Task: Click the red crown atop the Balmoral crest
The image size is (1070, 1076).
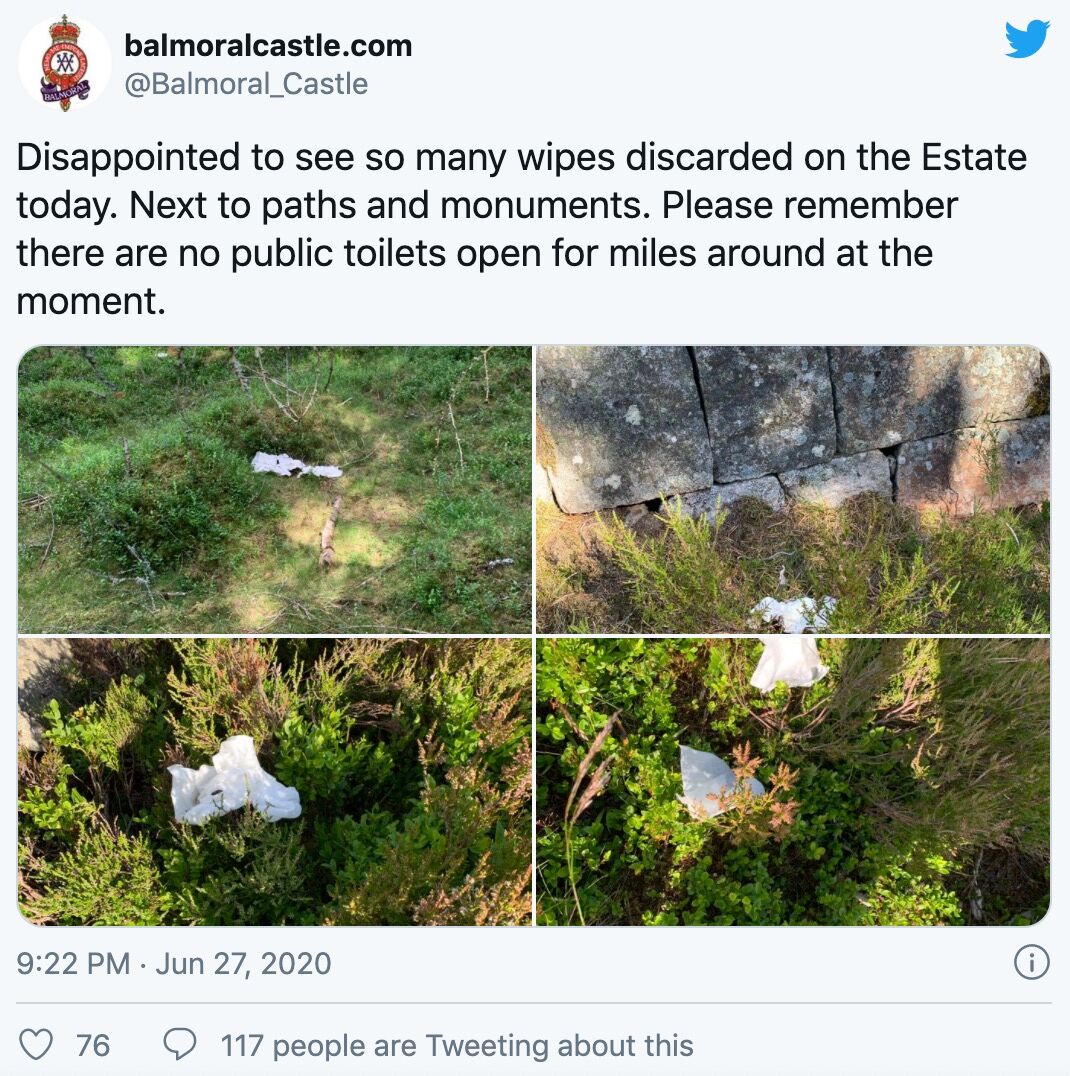Action: click(65, 30)
